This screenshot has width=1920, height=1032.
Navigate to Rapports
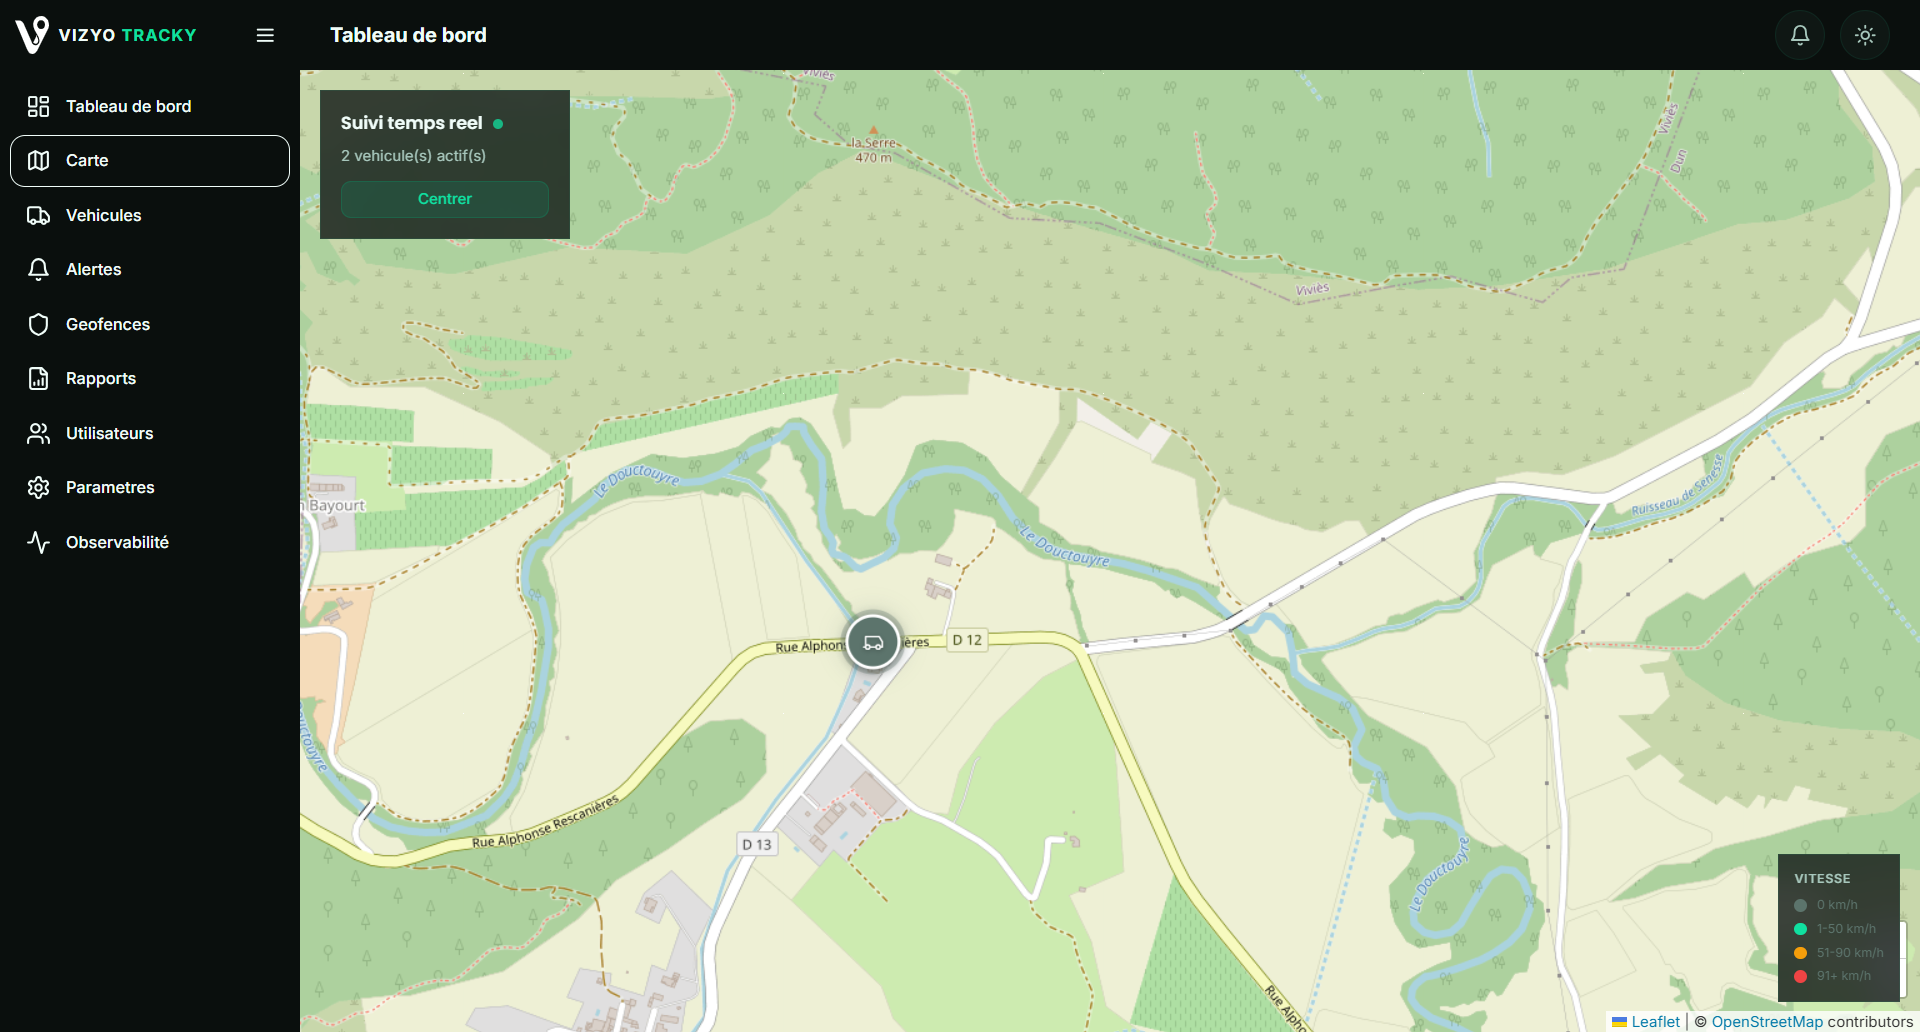150,378
